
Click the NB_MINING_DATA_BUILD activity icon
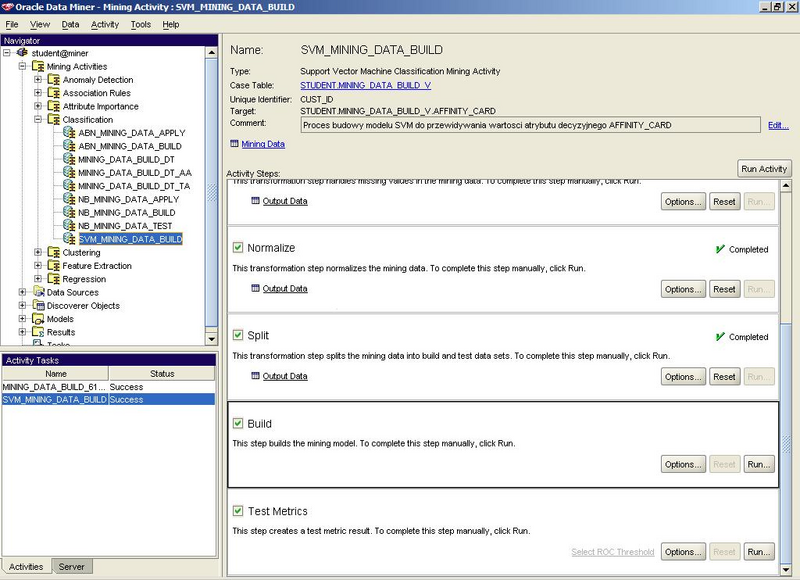click(x=69, y=212)
